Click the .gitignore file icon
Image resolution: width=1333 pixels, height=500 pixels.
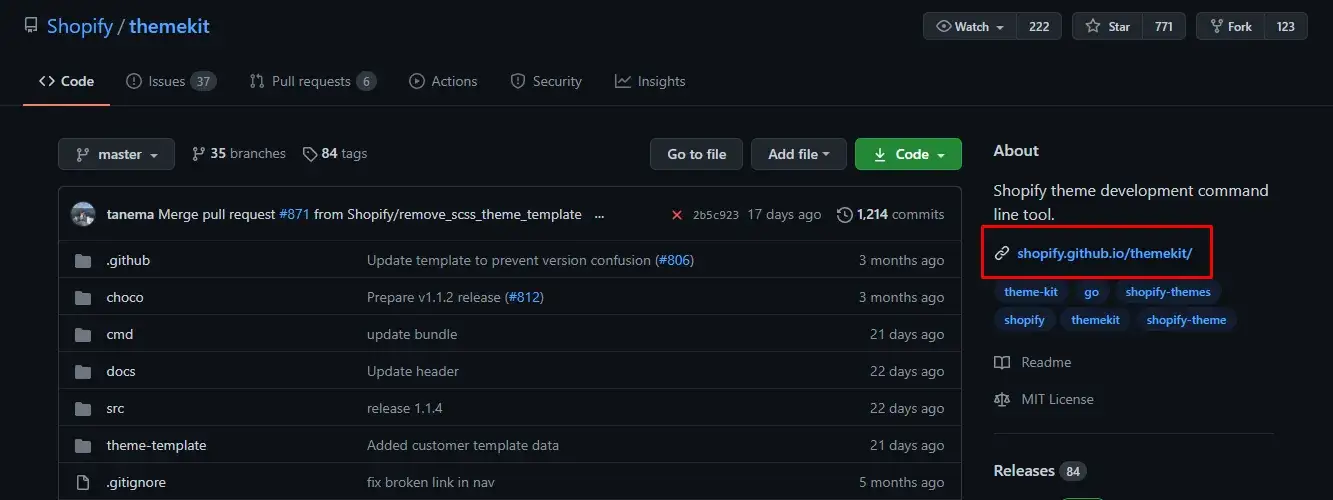83,482
